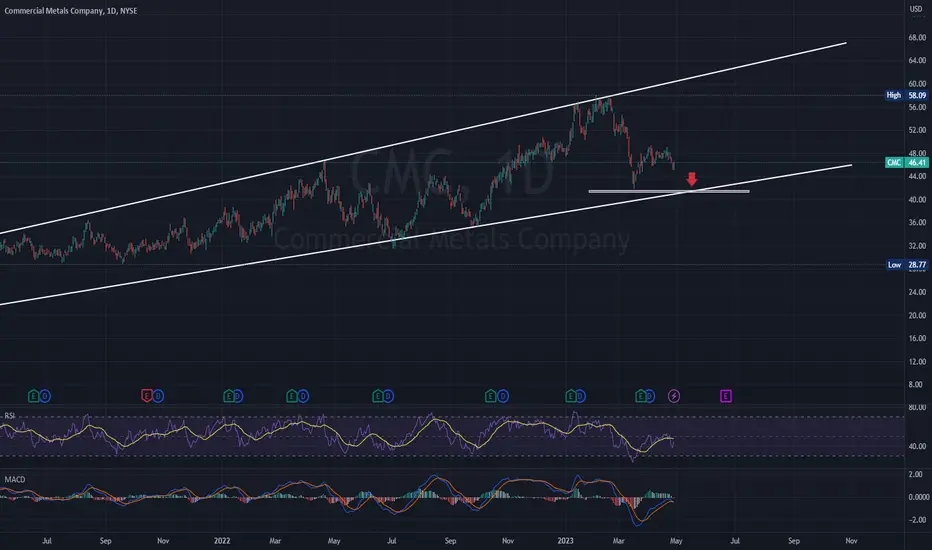Click the May label nearest to 2023

coord(676,540)
